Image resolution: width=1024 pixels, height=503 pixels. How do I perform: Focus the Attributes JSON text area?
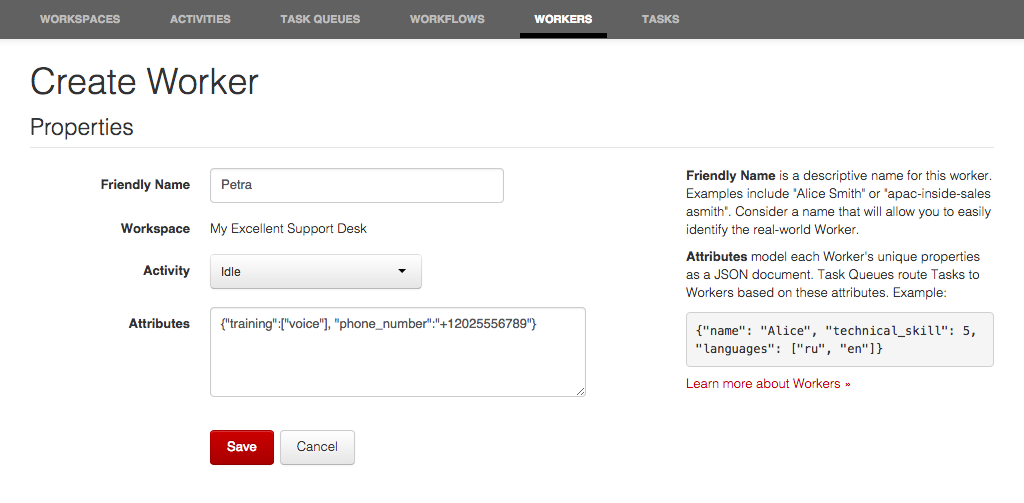tap(397, 351)
